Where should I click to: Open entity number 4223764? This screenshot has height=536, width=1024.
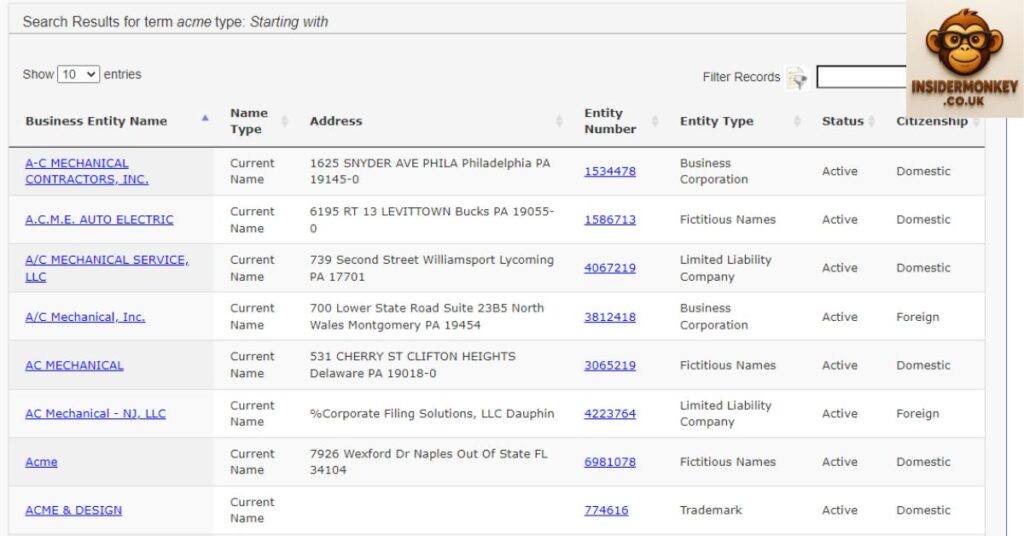pyautogui.click(x=610, y=414)
